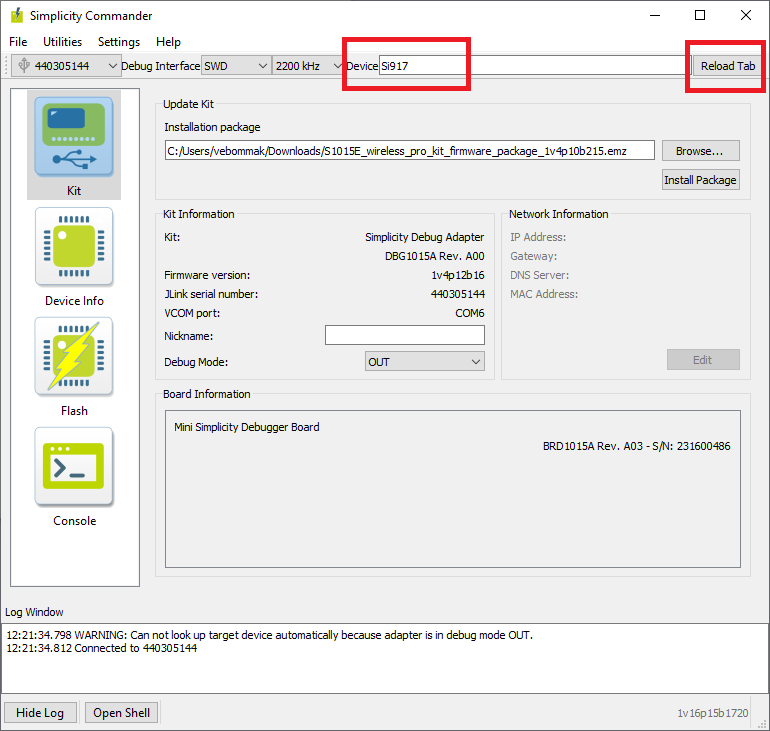Expand the adapter serial number dropdown
The image size is (770, 731).
[112, 66]
